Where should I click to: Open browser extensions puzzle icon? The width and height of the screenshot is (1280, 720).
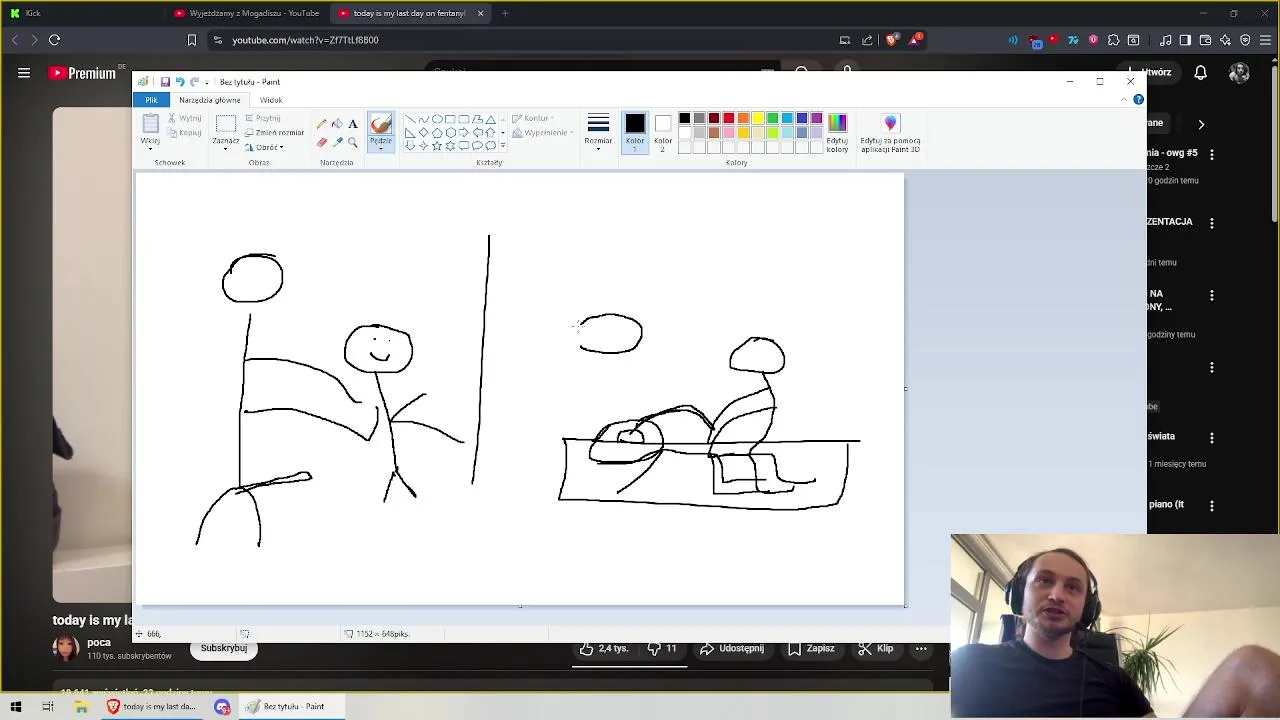click(1113, 40)
